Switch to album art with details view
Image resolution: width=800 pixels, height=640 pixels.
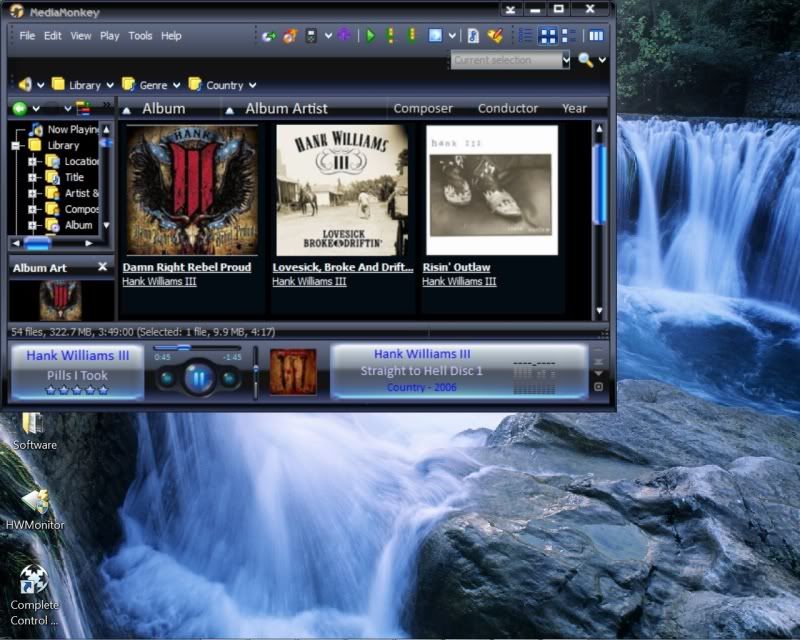pyautogui.click(x=568, y=36)
